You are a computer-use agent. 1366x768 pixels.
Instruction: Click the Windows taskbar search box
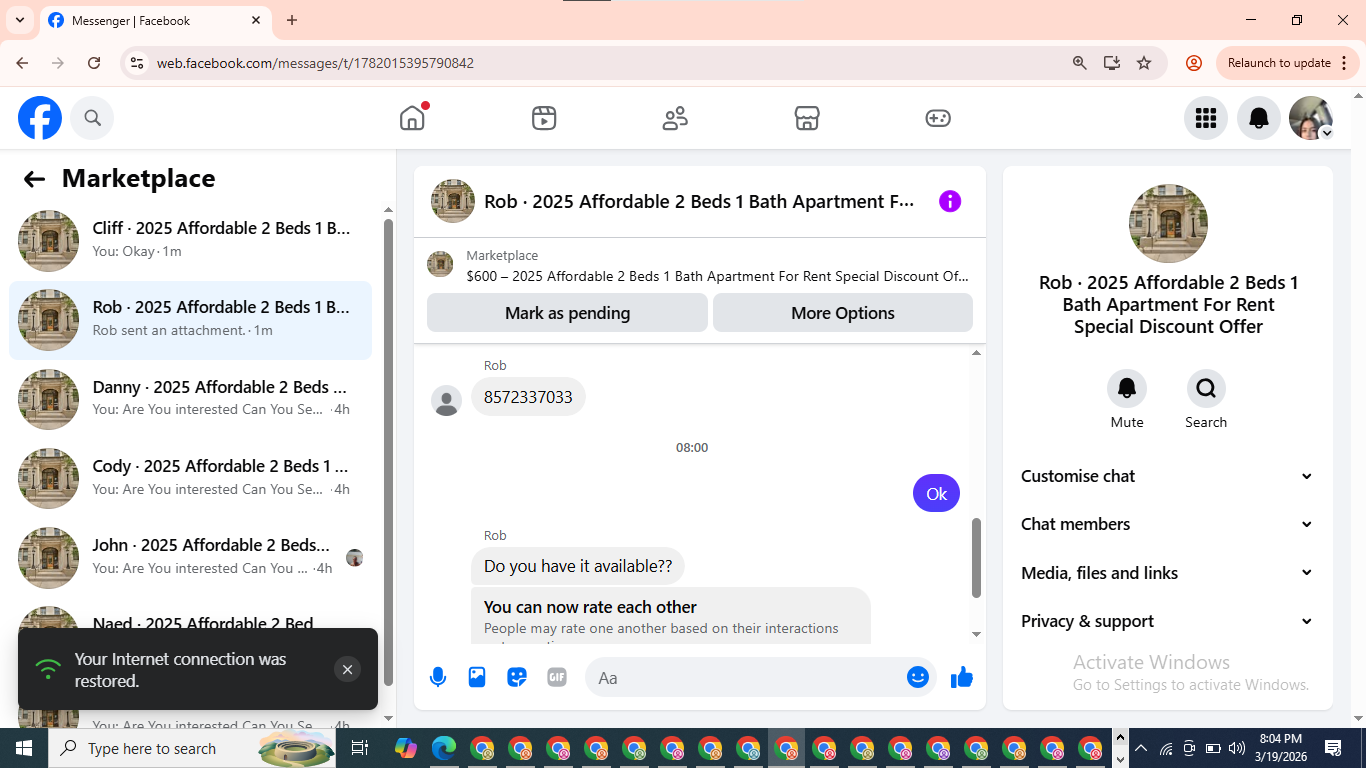click(x=190, y=748)
